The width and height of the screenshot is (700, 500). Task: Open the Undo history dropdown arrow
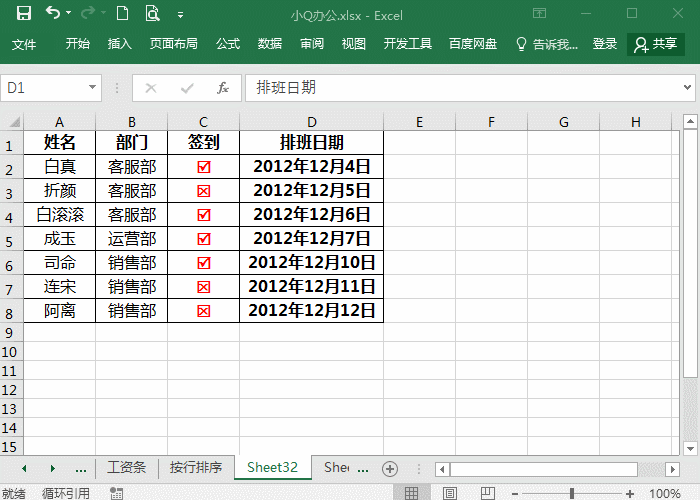click(69, 13)
